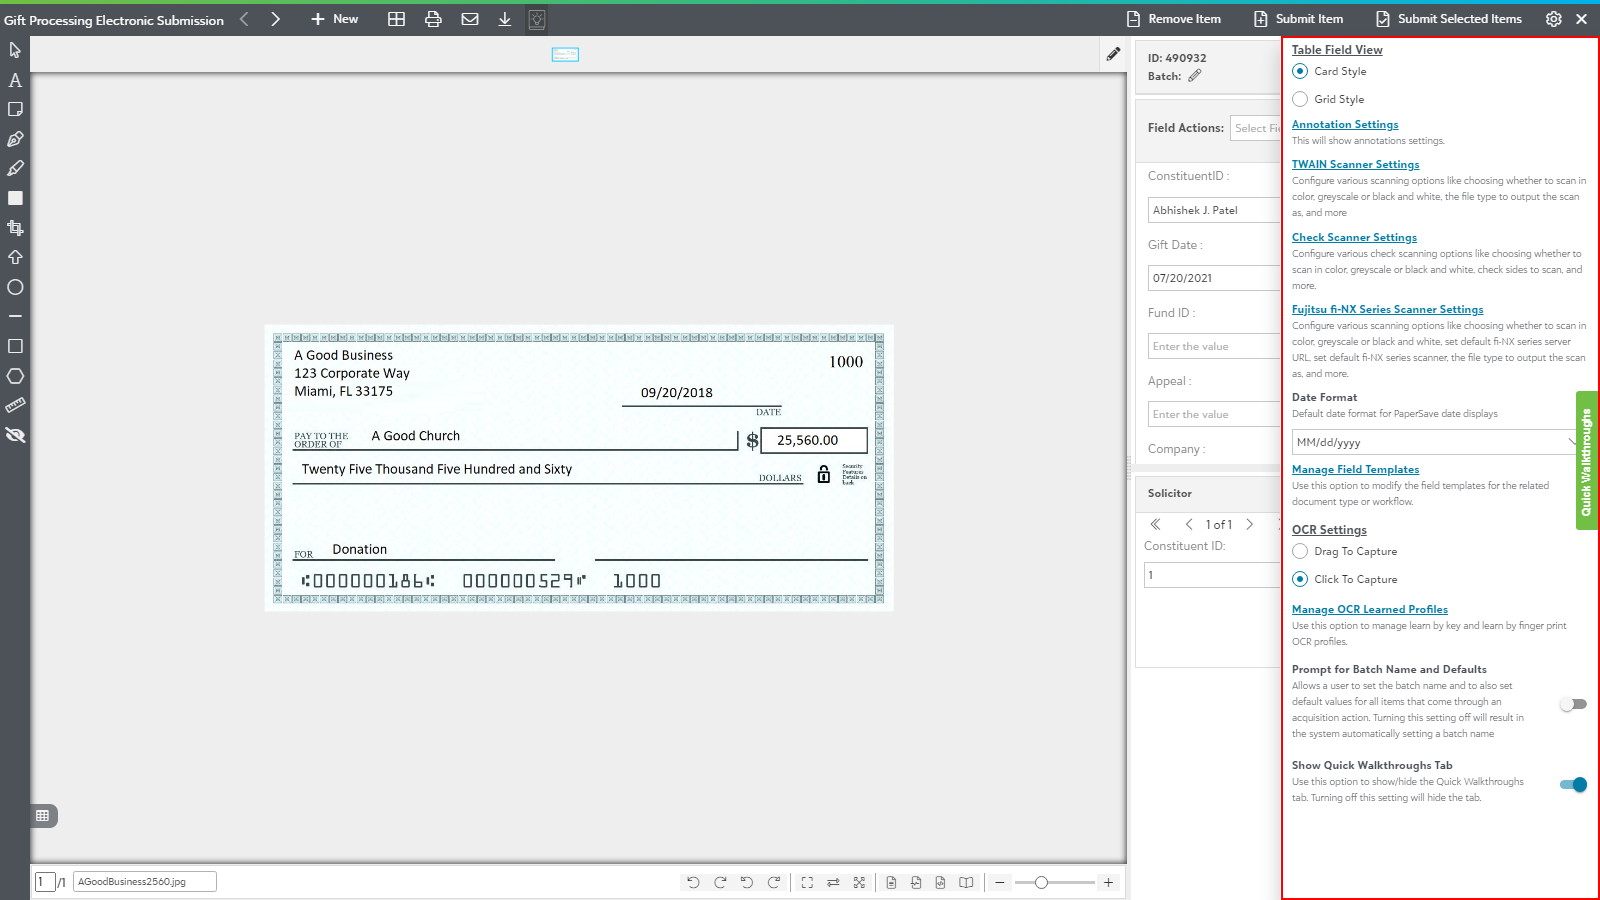Select the ellipse shape tool
This screenshot has width=1600, height=900.
(15, 287)
